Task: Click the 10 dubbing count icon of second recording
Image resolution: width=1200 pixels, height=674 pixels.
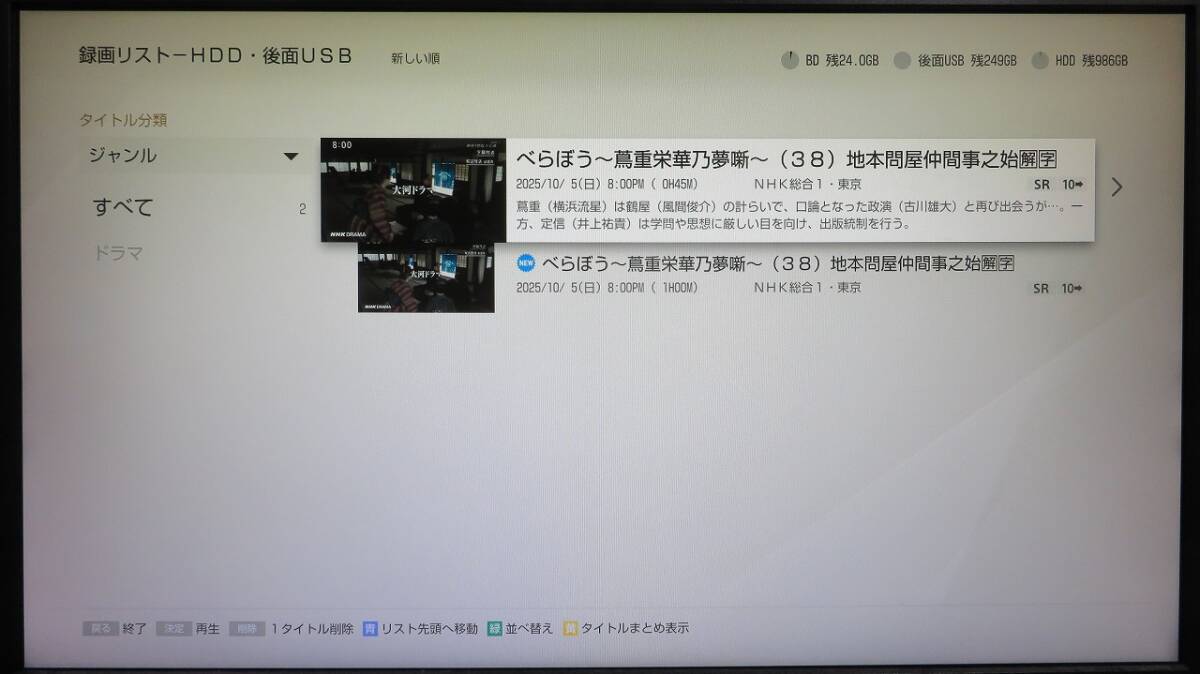Action: click(1073, 289)
